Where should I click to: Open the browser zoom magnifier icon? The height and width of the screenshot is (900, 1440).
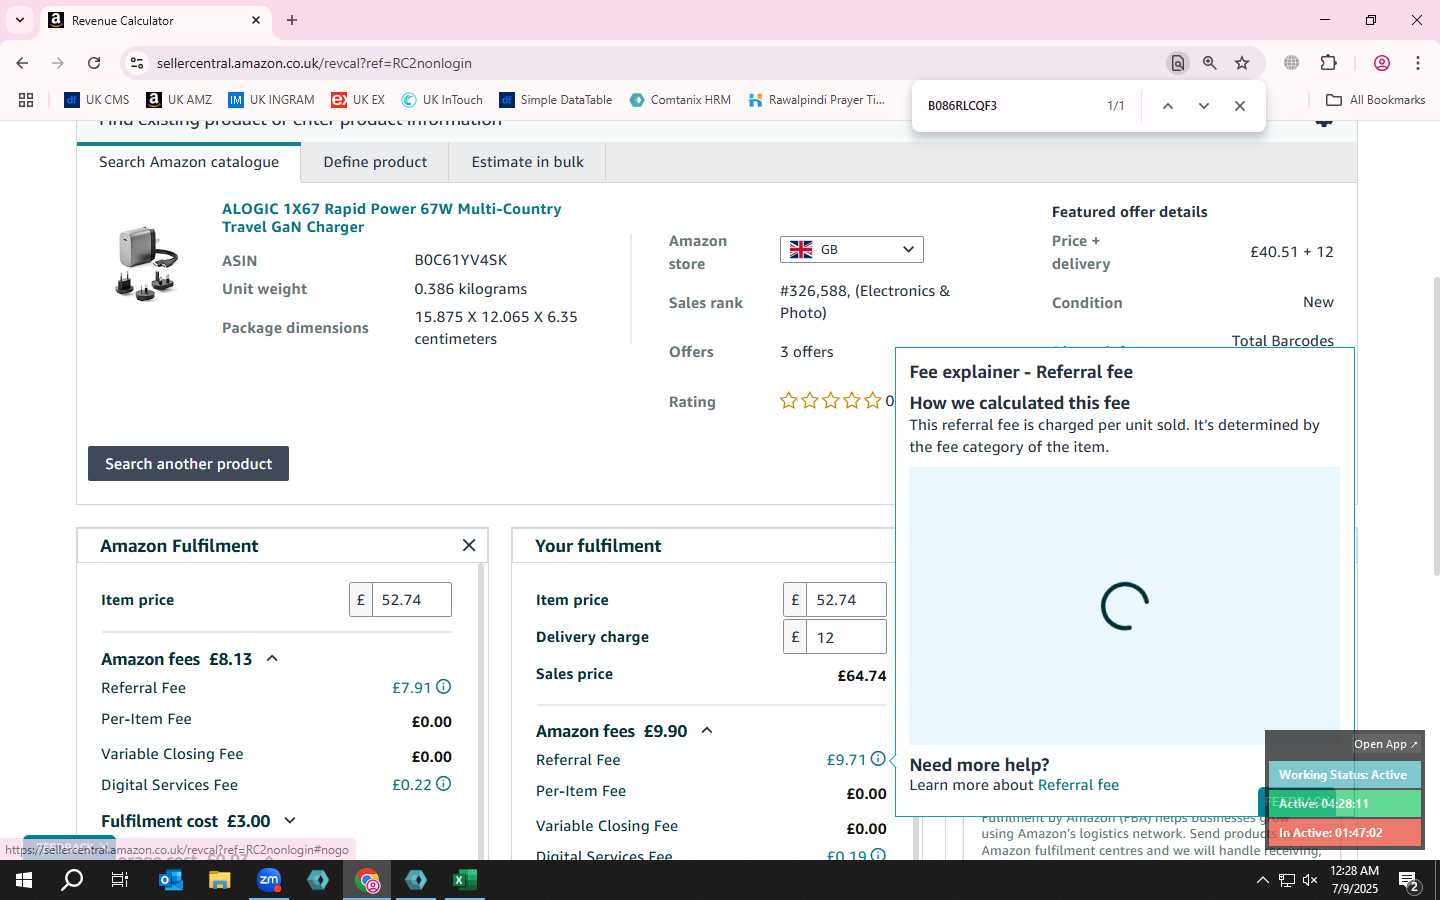[1210, 63]
